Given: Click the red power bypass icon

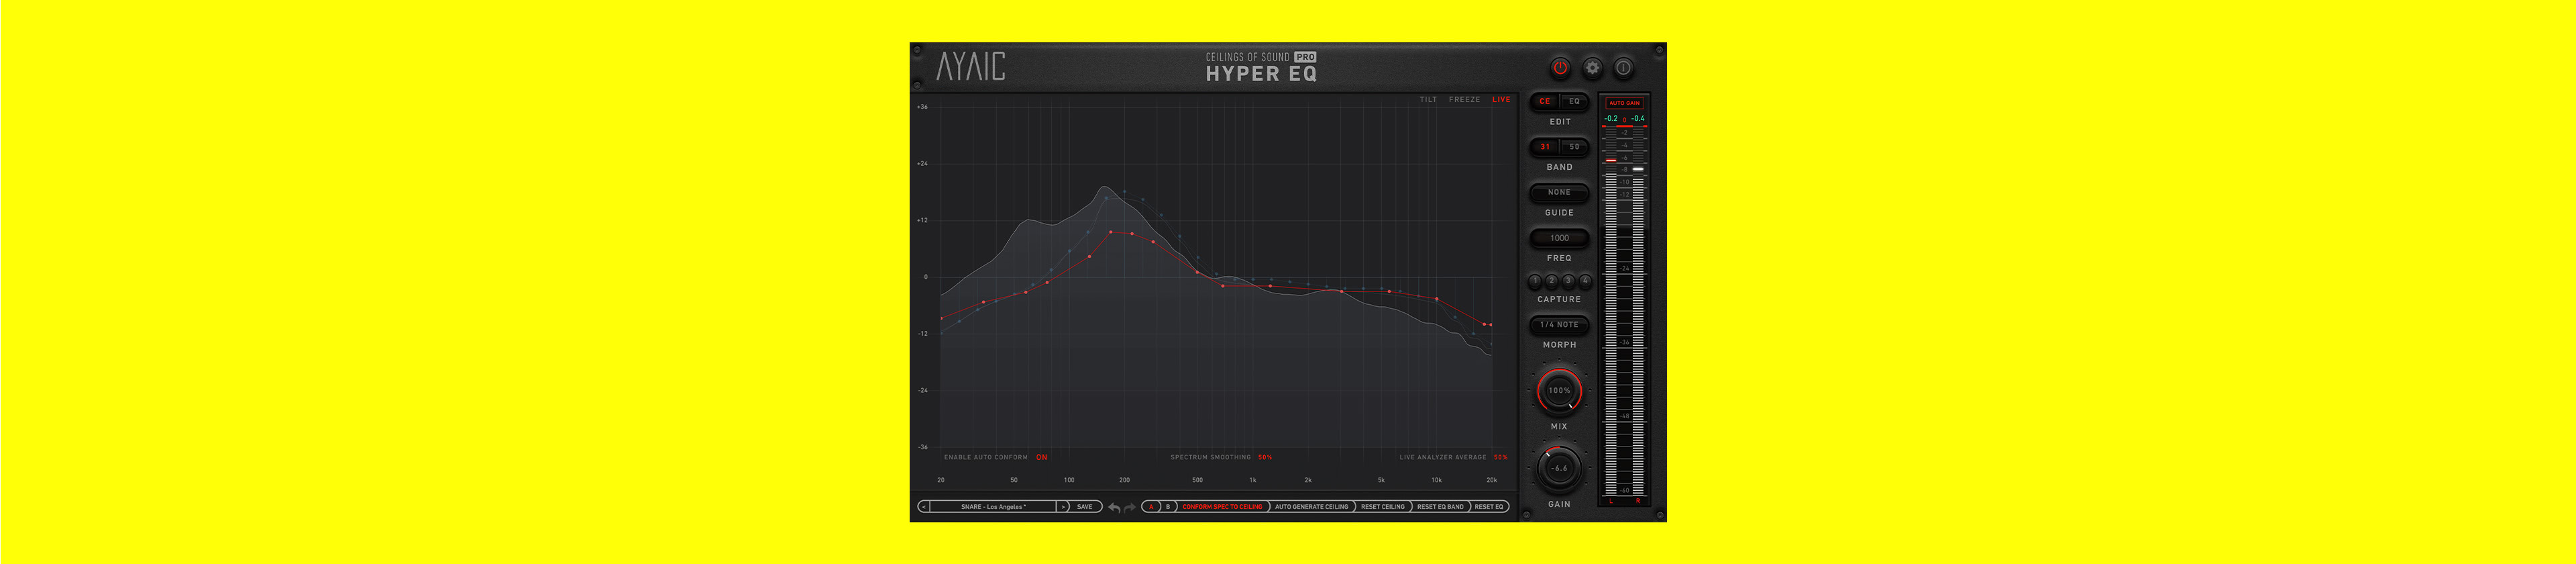Looking at the screenshot, I should tap(1559, 68).
